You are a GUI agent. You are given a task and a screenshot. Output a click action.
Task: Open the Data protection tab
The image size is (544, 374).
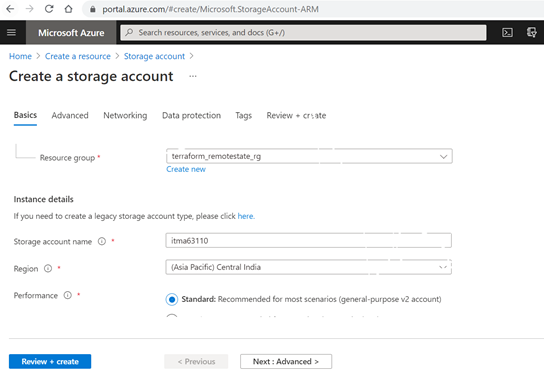tap(192, 115)
